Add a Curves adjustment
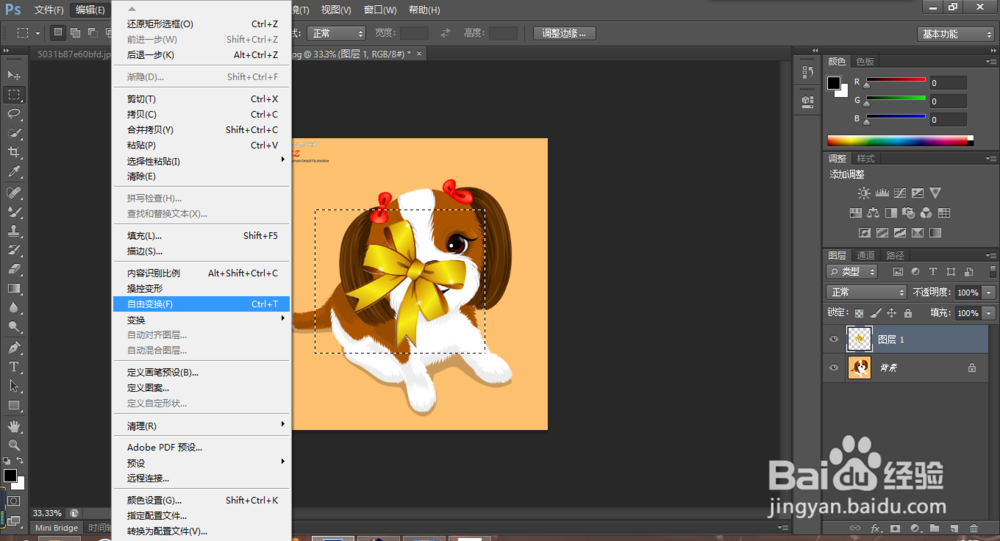The height and width of the screenshot is (541, 1000). point(900,193)
